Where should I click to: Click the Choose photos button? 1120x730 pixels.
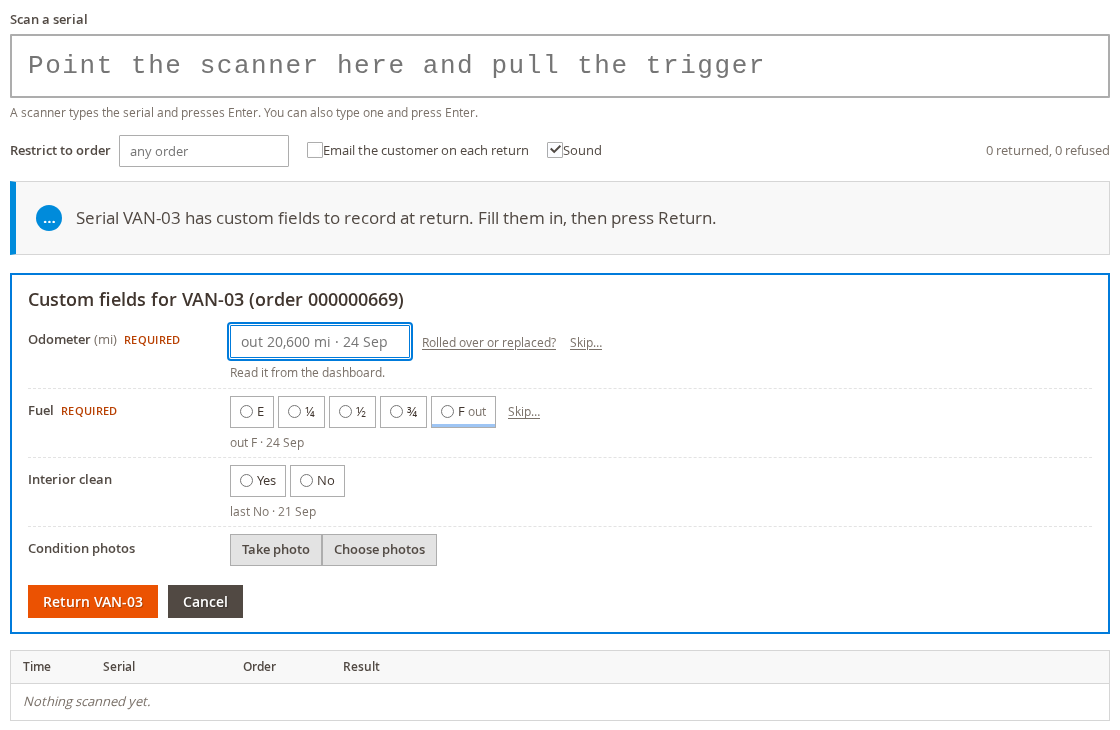click(379, 549)
